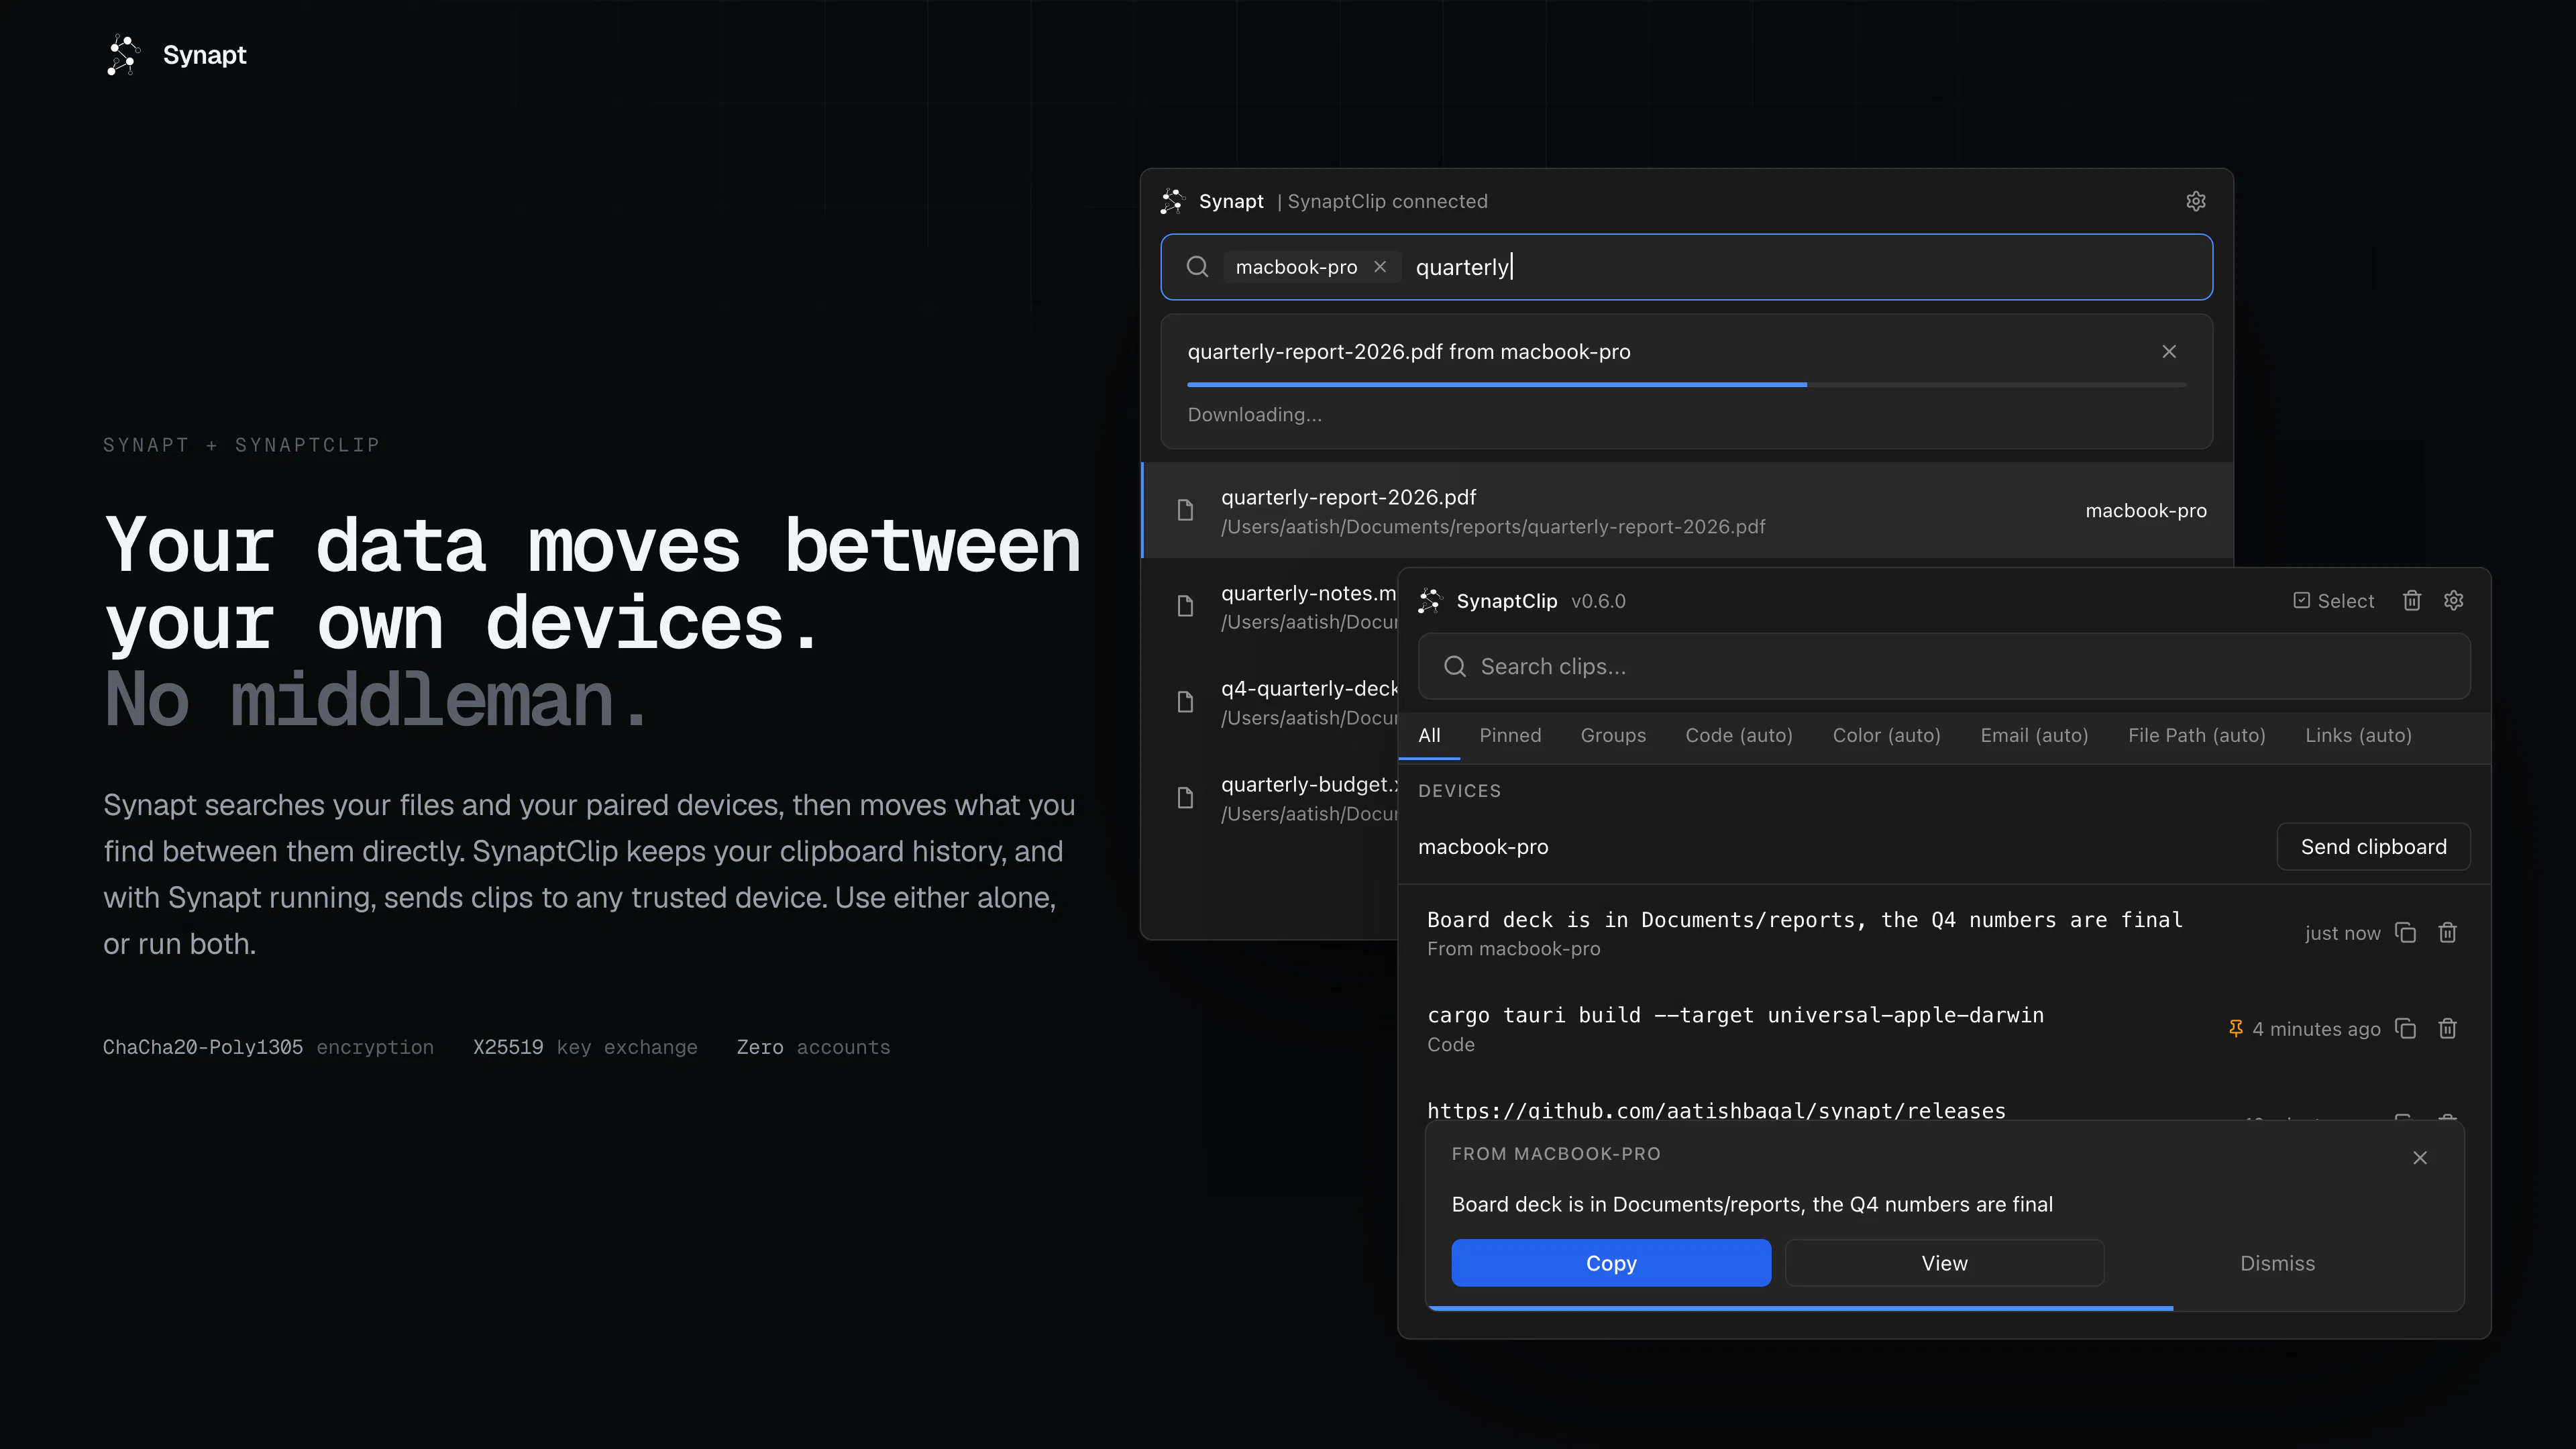Viewport: 2576px width, 1449px height.
Task: Open the Groups tab
Action: pyautogui.click(x=1613, y=735)
